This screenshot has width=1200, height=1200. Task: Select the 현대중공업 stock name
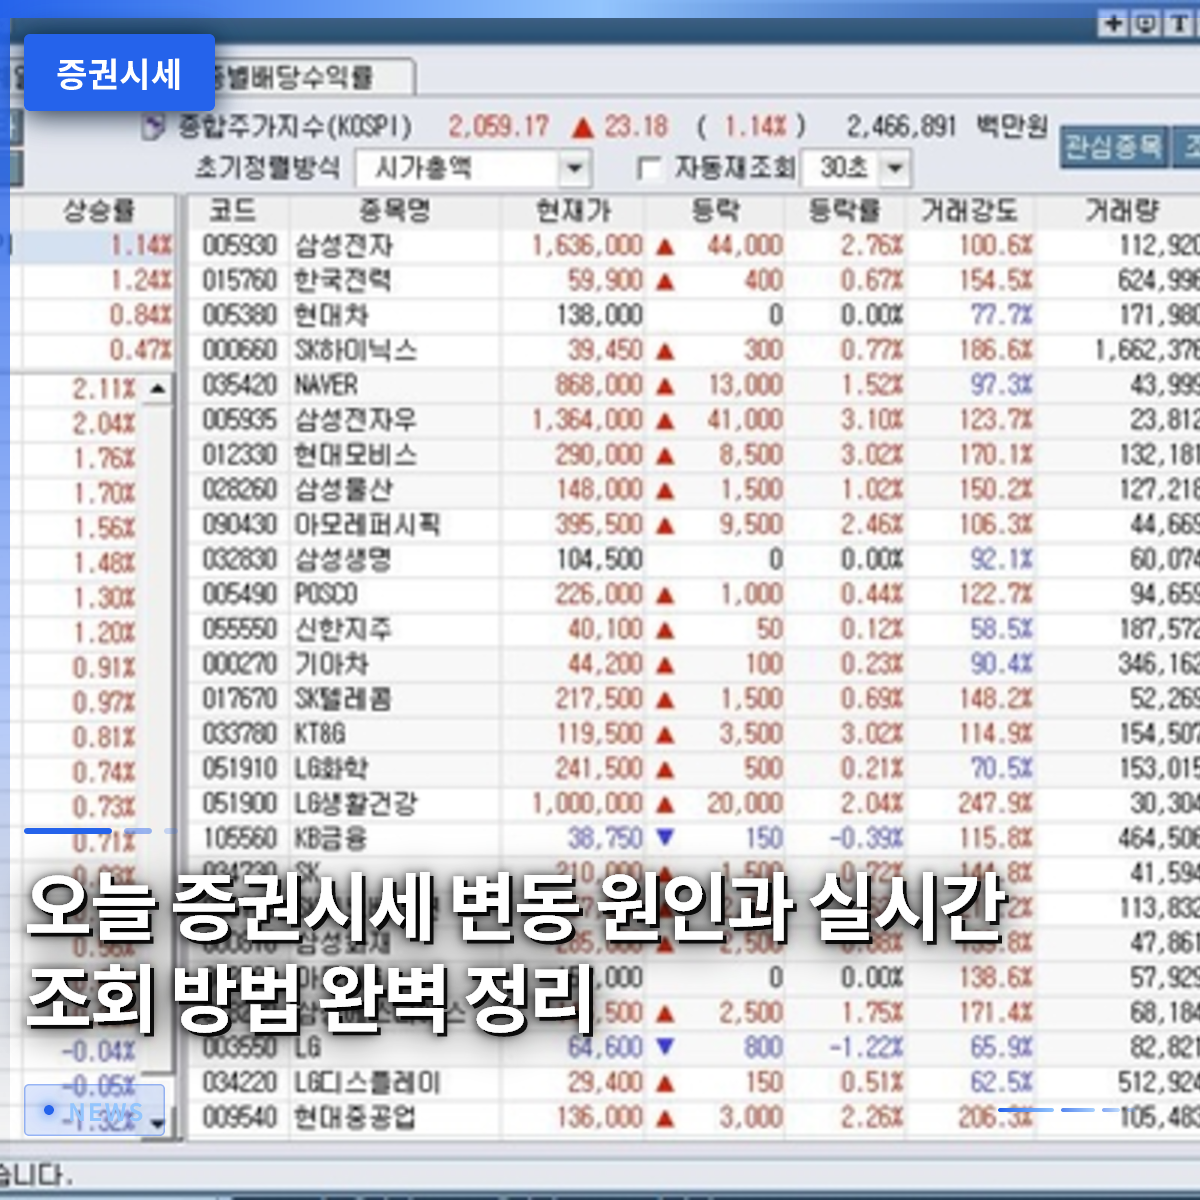355,1117
